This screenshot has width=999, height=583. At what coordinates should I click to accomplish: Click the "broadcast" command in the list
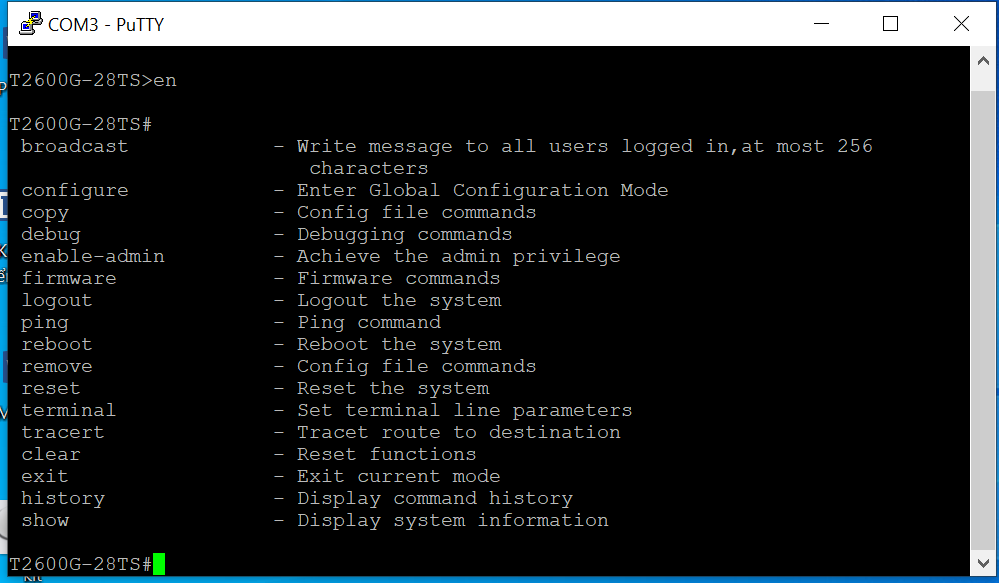tap(75, 146)
